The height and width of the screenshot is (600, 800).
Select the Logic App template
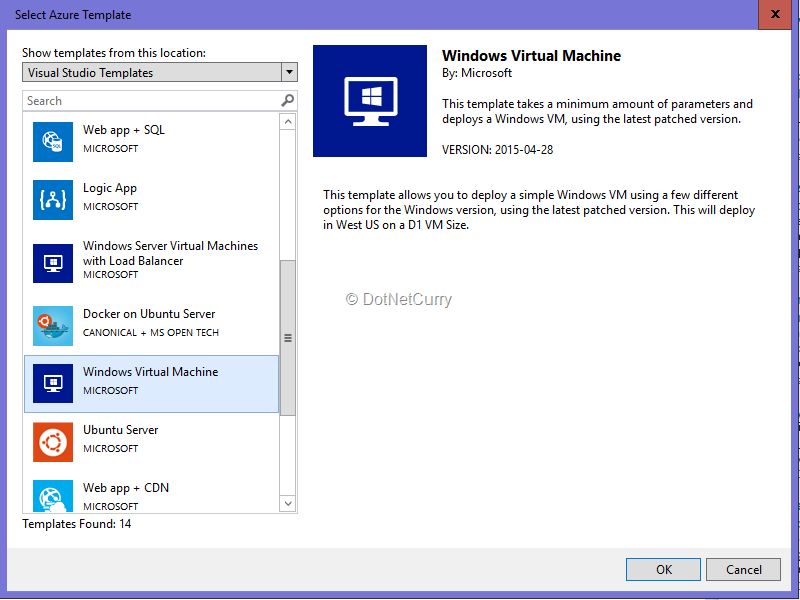click(x=152, y=199)
